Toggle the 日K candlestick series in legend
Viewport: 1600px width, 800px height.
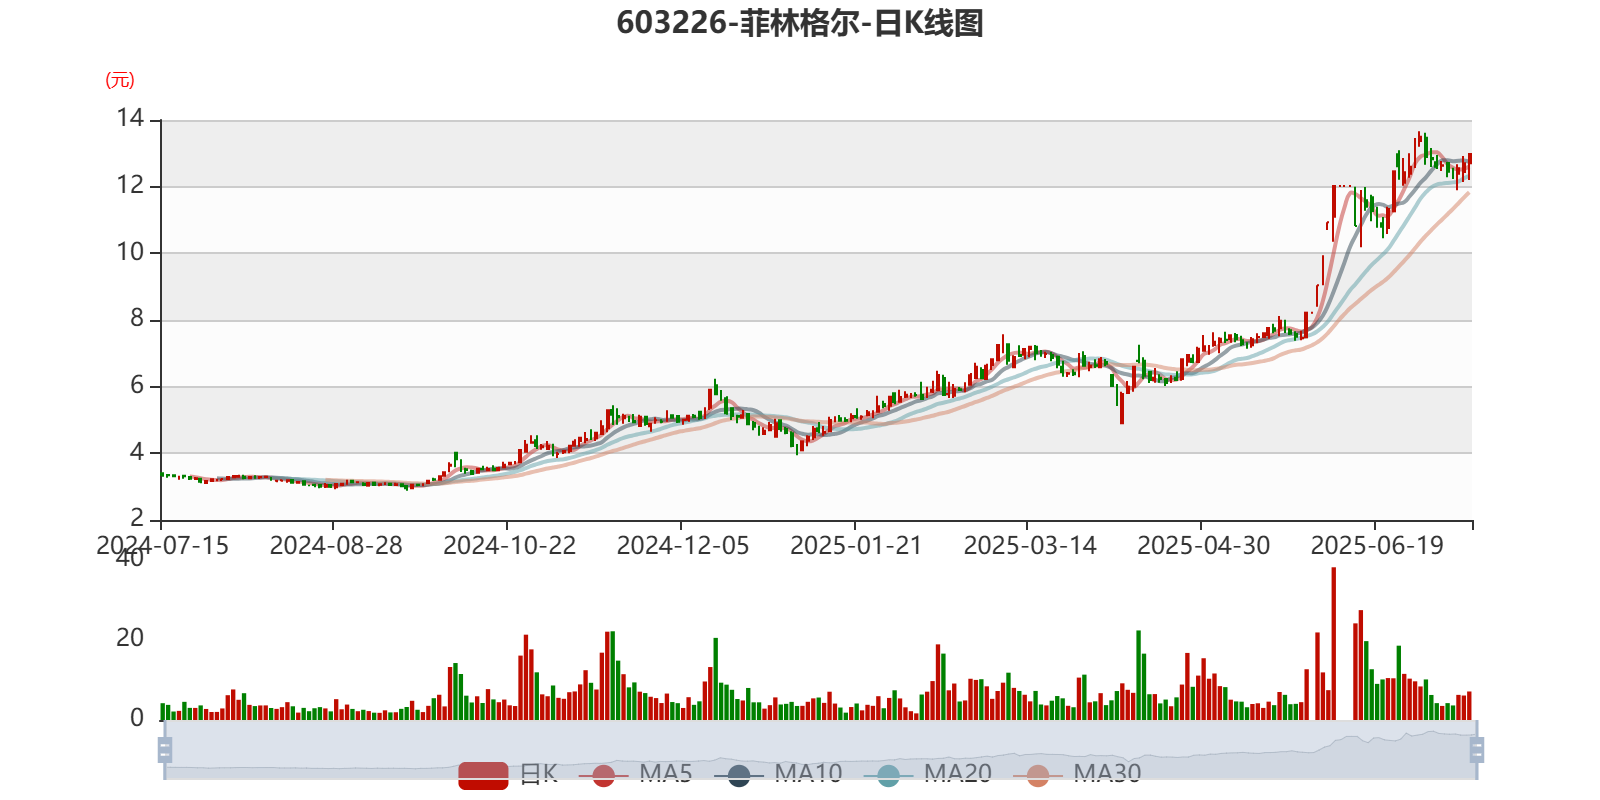click(x=508, y=774)
